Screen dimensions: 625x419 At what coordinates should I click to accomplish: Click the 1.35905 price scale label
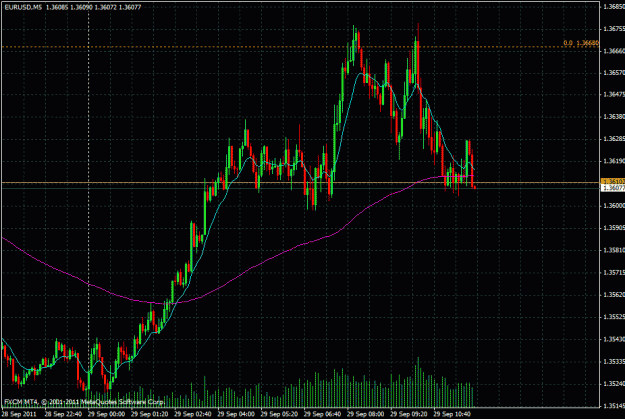tap(614, 228)
